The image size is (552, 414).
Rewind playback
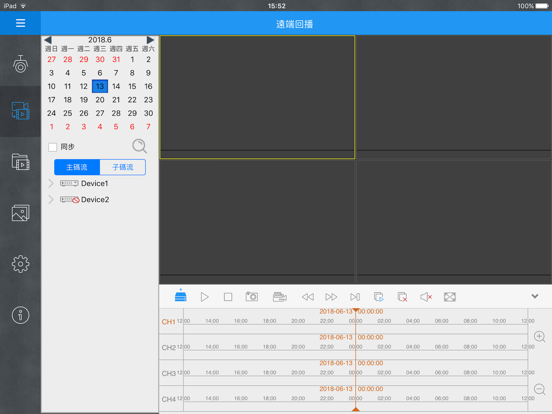coord(308,297)
